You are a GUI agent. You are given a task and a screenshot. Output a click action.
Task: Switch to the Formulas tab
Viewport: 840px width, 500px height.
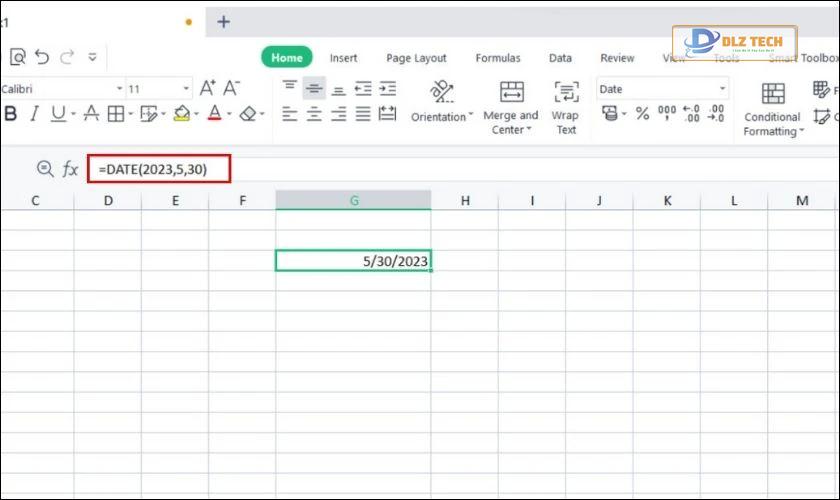pos(498,58)
